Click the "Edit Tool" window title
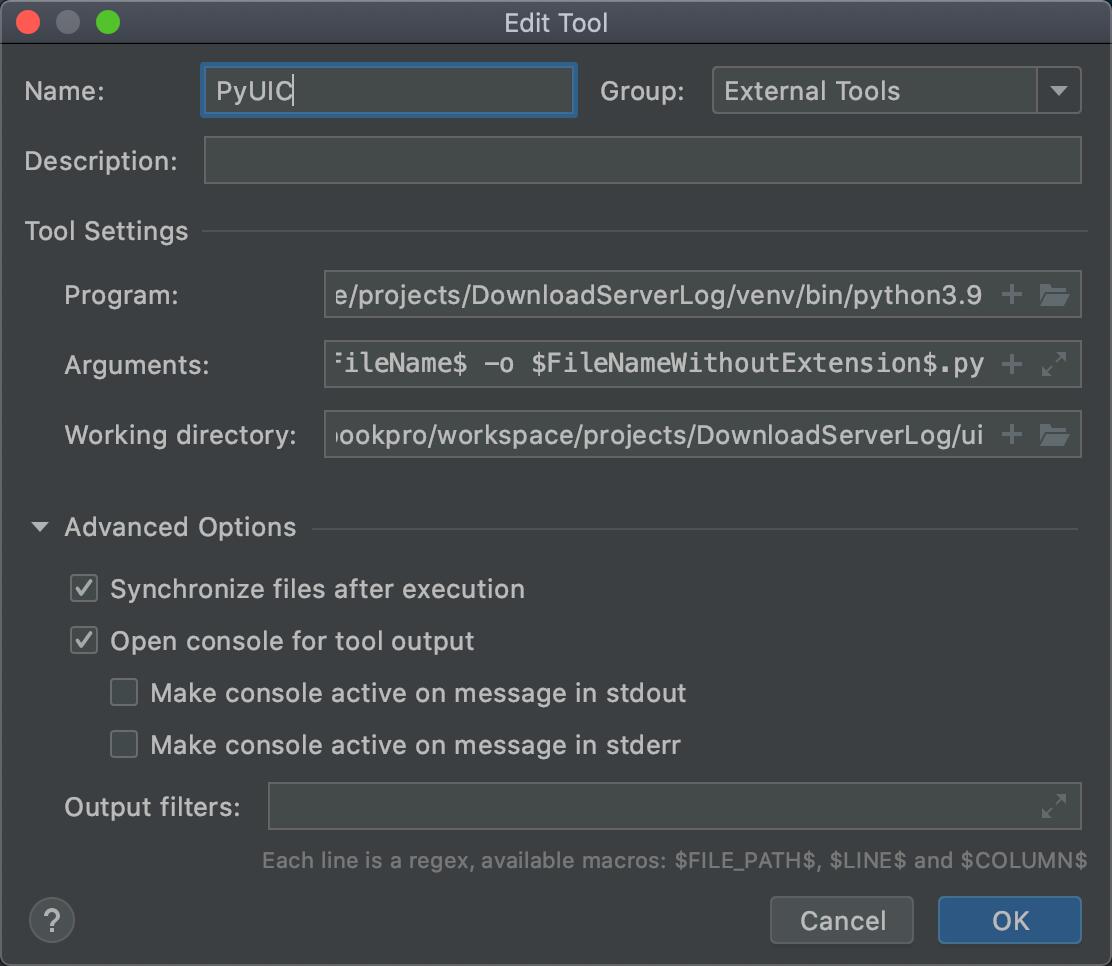Viewport: 1112px width, 966px height. [556, 23]
